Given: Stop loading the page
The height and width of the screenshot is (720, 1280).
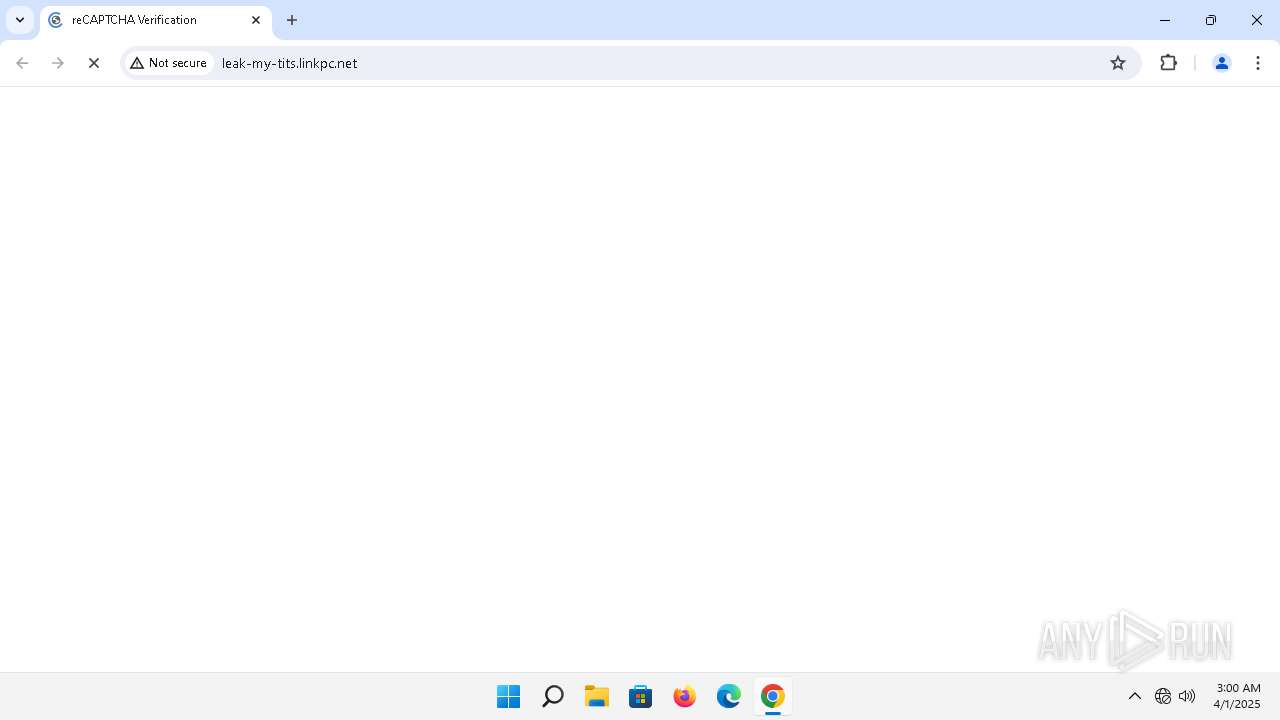Looking at the screenshot, I should click(x=94, y=63).
